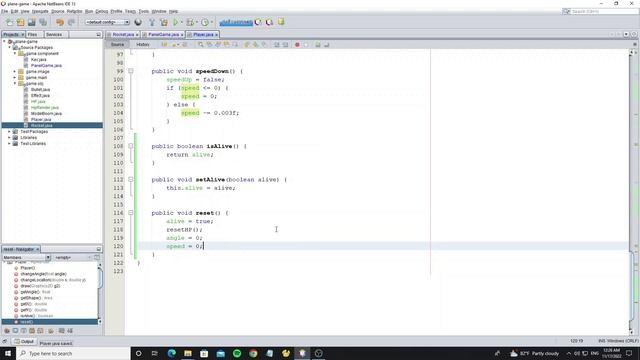This screenshot has height=360, width=640.
Task: Expand the Test Packages node
Action: click(10, 131)
